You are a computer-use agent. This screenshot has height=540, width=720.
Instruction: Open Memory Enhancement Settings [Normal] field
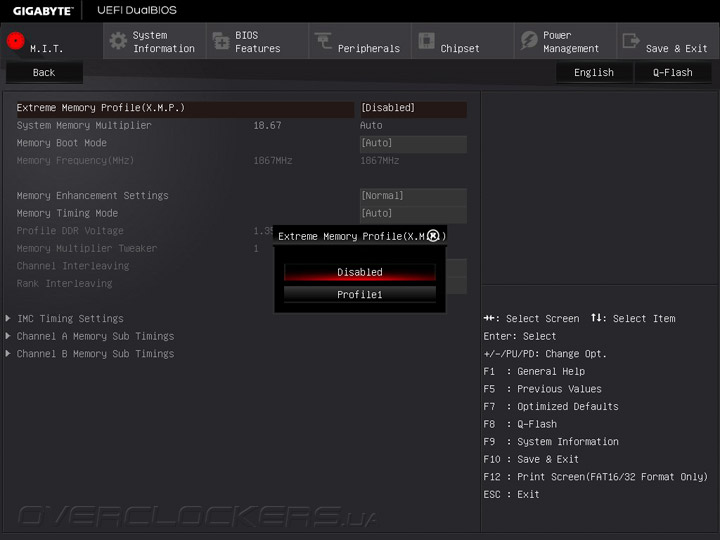pos(413,196)
